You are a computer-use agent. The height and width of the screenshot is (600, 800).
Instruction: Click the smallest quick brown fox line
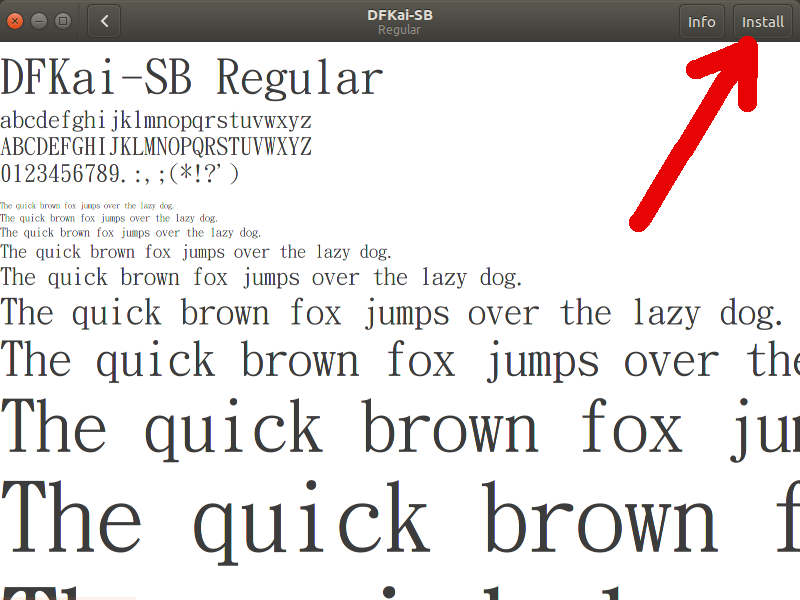click(87, 206)
